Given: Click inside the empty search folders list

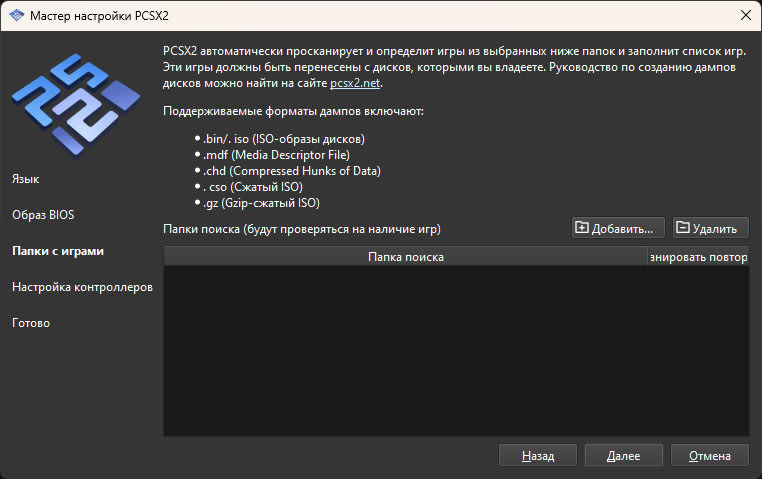Looking at the screenshot, I should pos(456,350).
